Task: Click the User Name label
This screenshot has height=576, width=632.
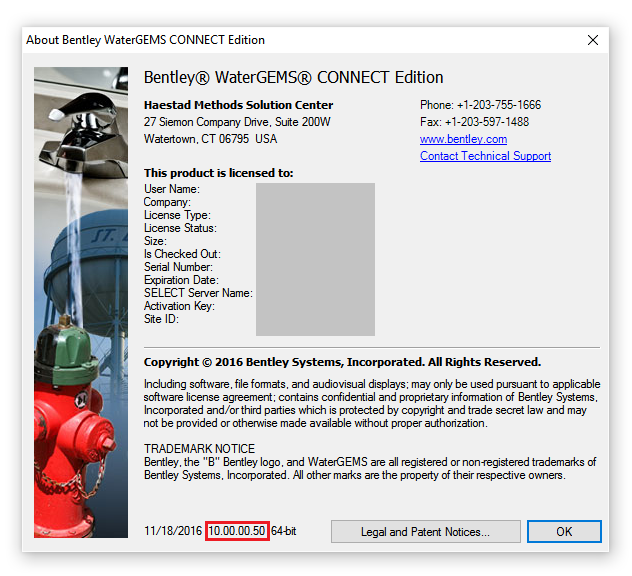Action: (x=172, y=189)
